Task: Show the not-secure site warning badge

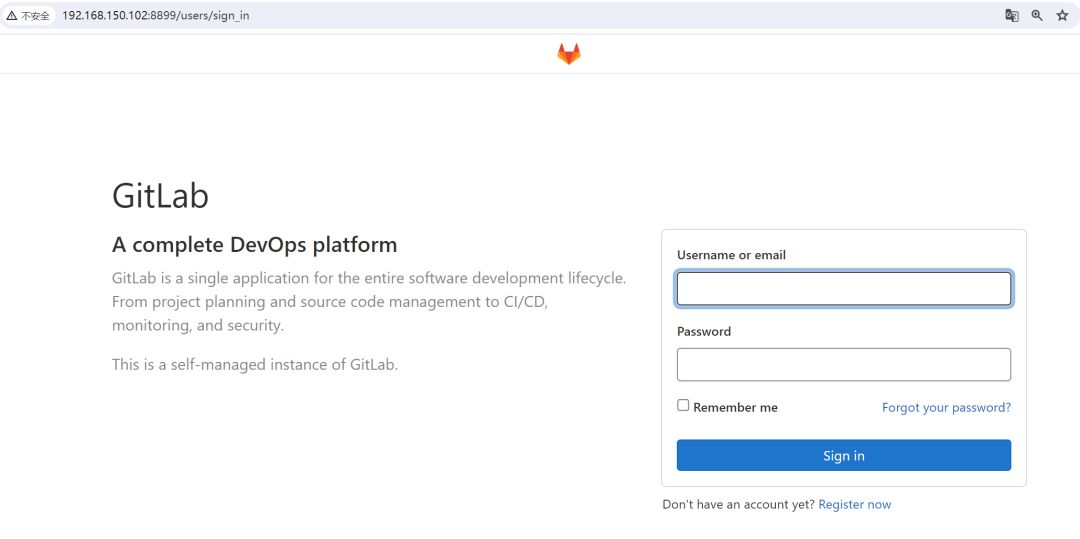Action: pos(28,16)
